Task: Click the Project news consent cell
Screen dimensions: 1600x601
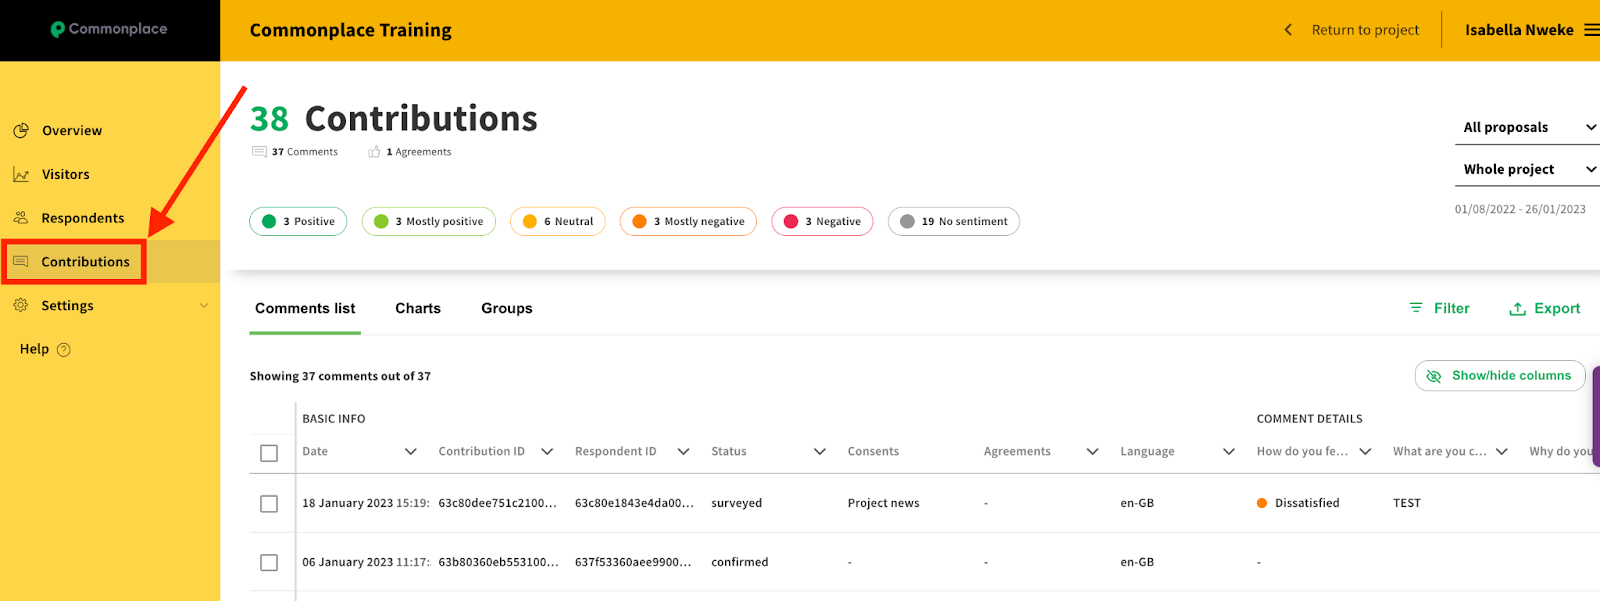Action: 884,503
